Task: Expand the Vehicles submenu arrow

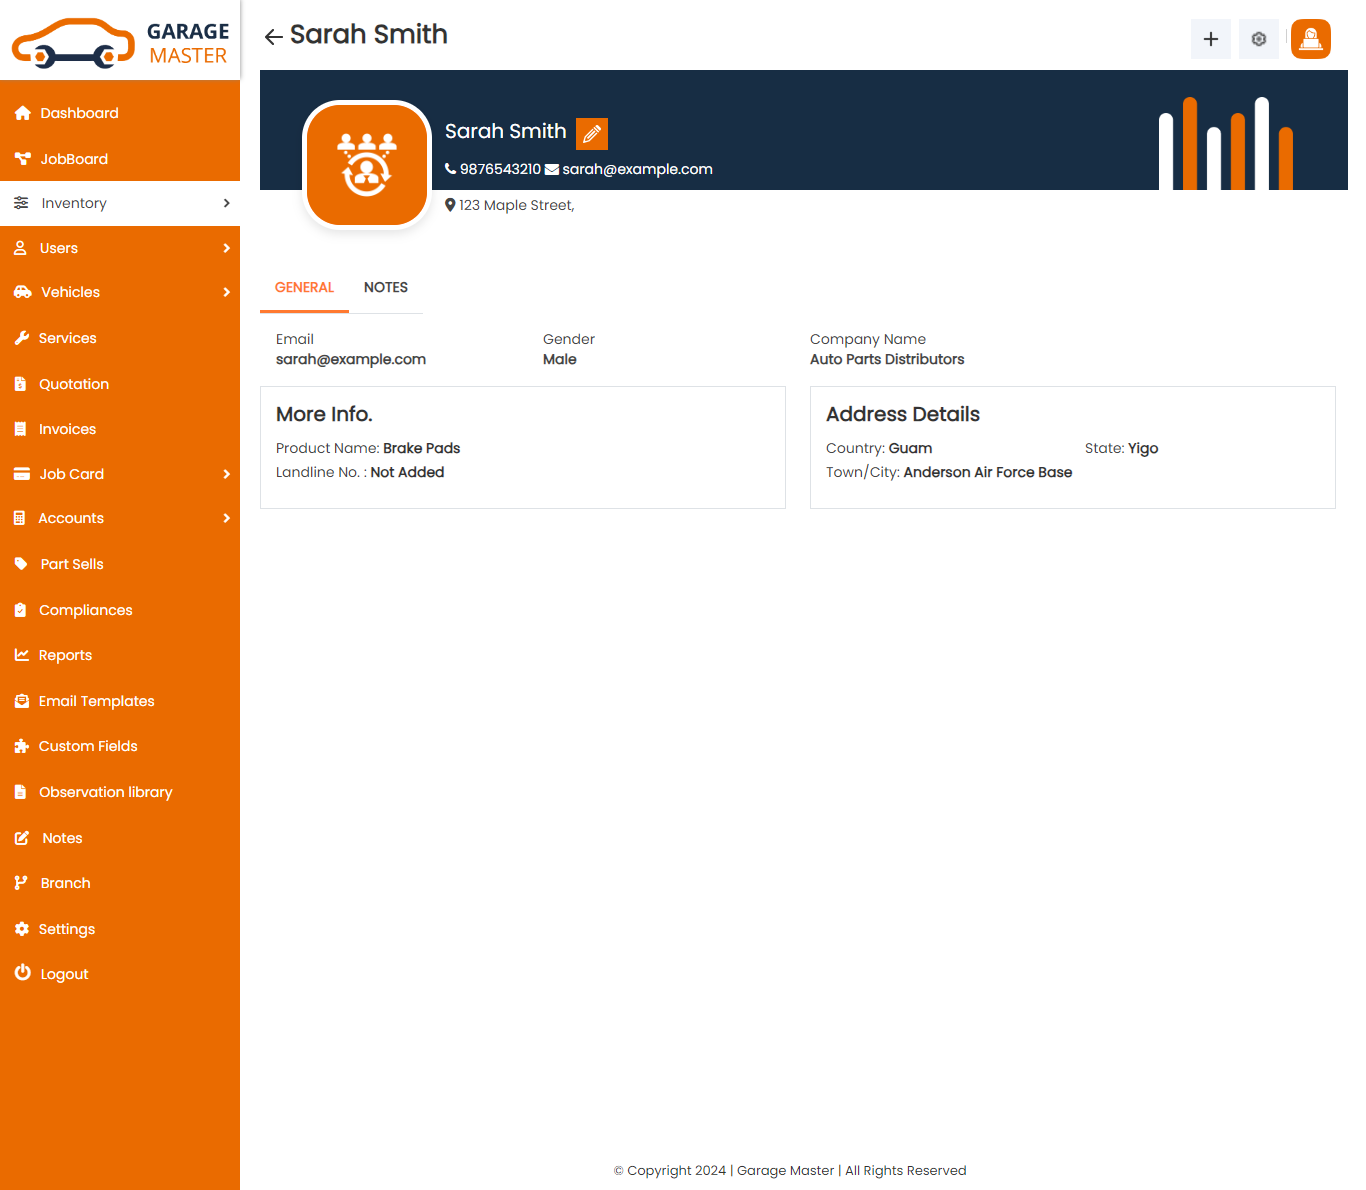Action: (227, 292)
